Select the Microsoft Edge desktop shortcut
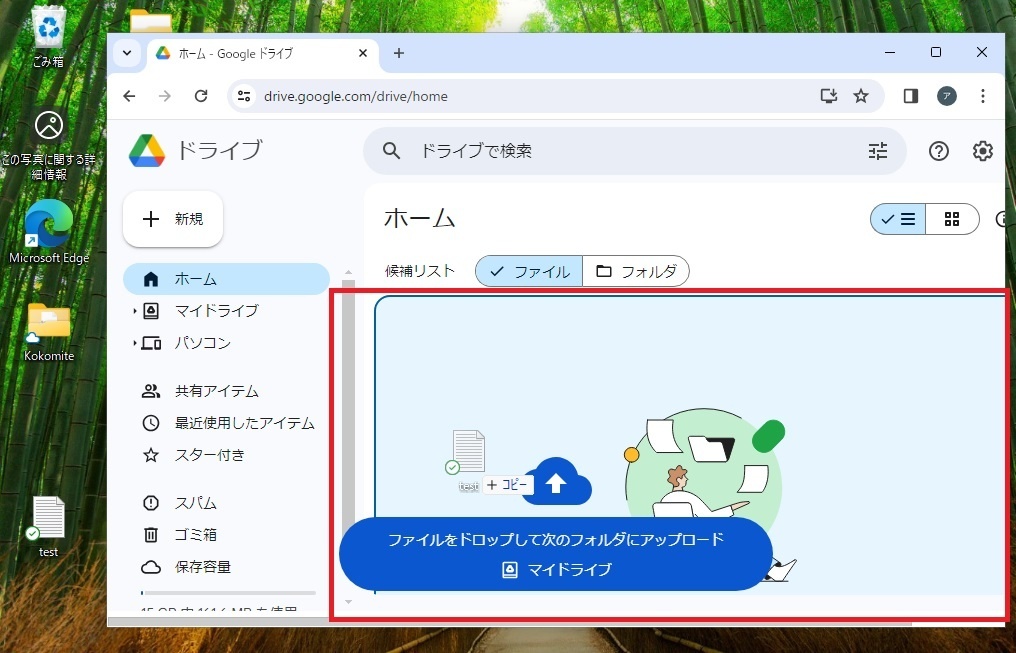This screenshot has width=1016, height=653. 49,231
